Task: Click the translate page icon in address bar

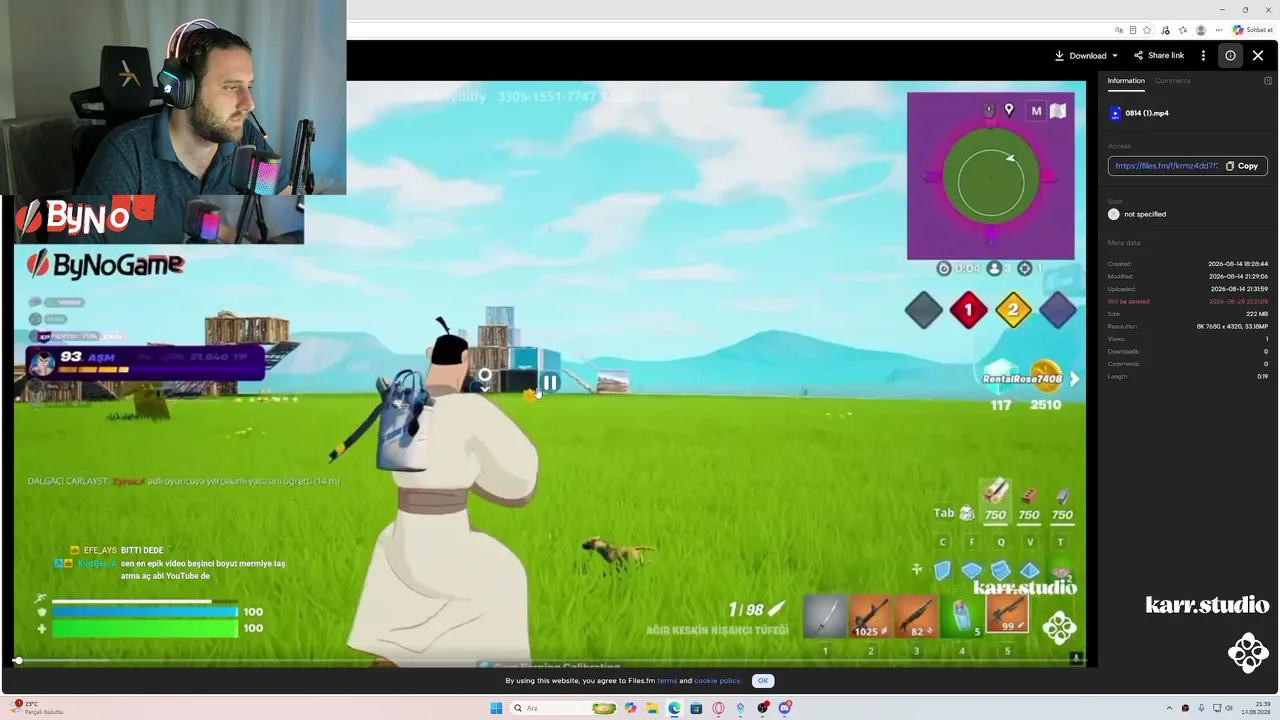Action: [1119, 30]
